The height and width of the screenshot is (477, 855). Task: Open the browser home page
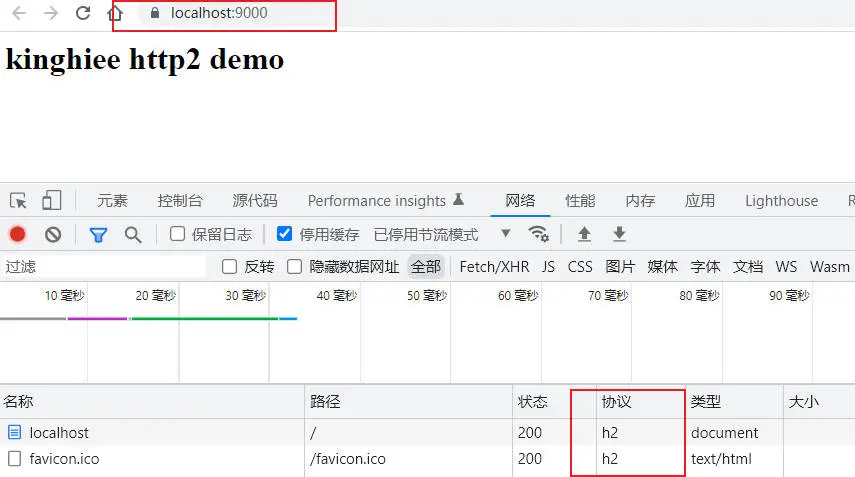(x=115, y=13)
